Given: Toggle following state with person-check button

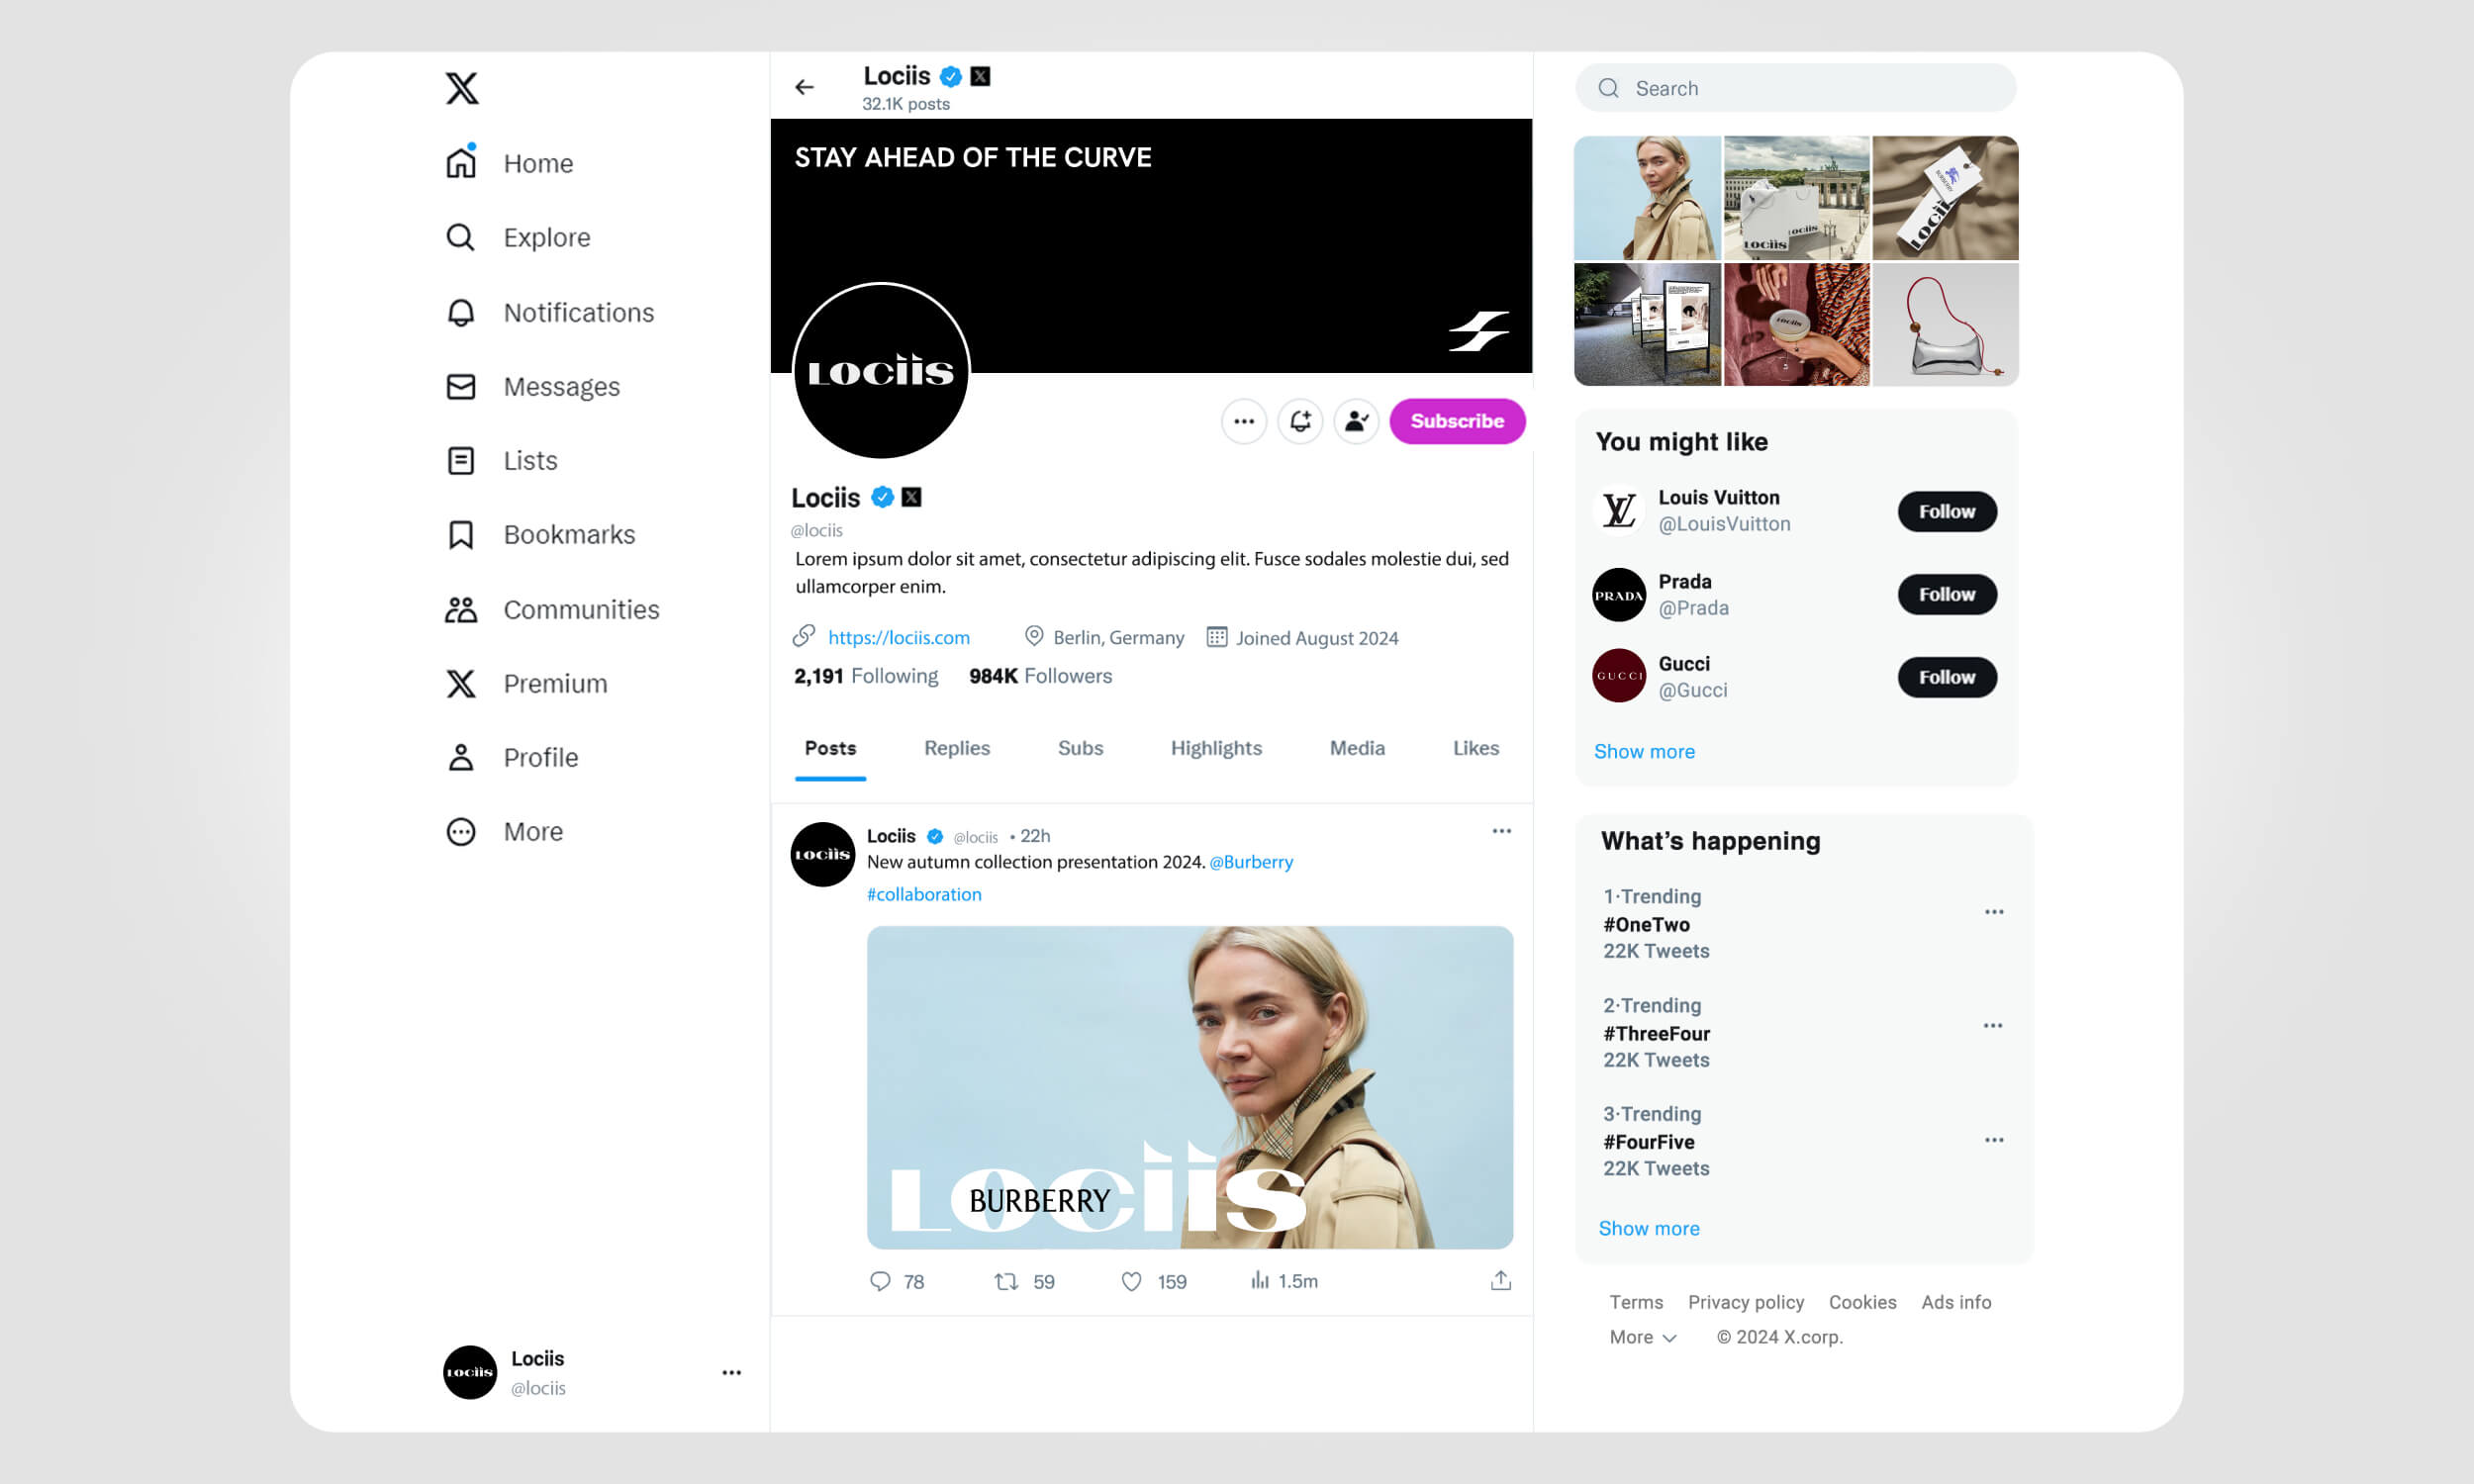Looking at the screenshot, I should pyautogui.click(x=1356, y=421).
